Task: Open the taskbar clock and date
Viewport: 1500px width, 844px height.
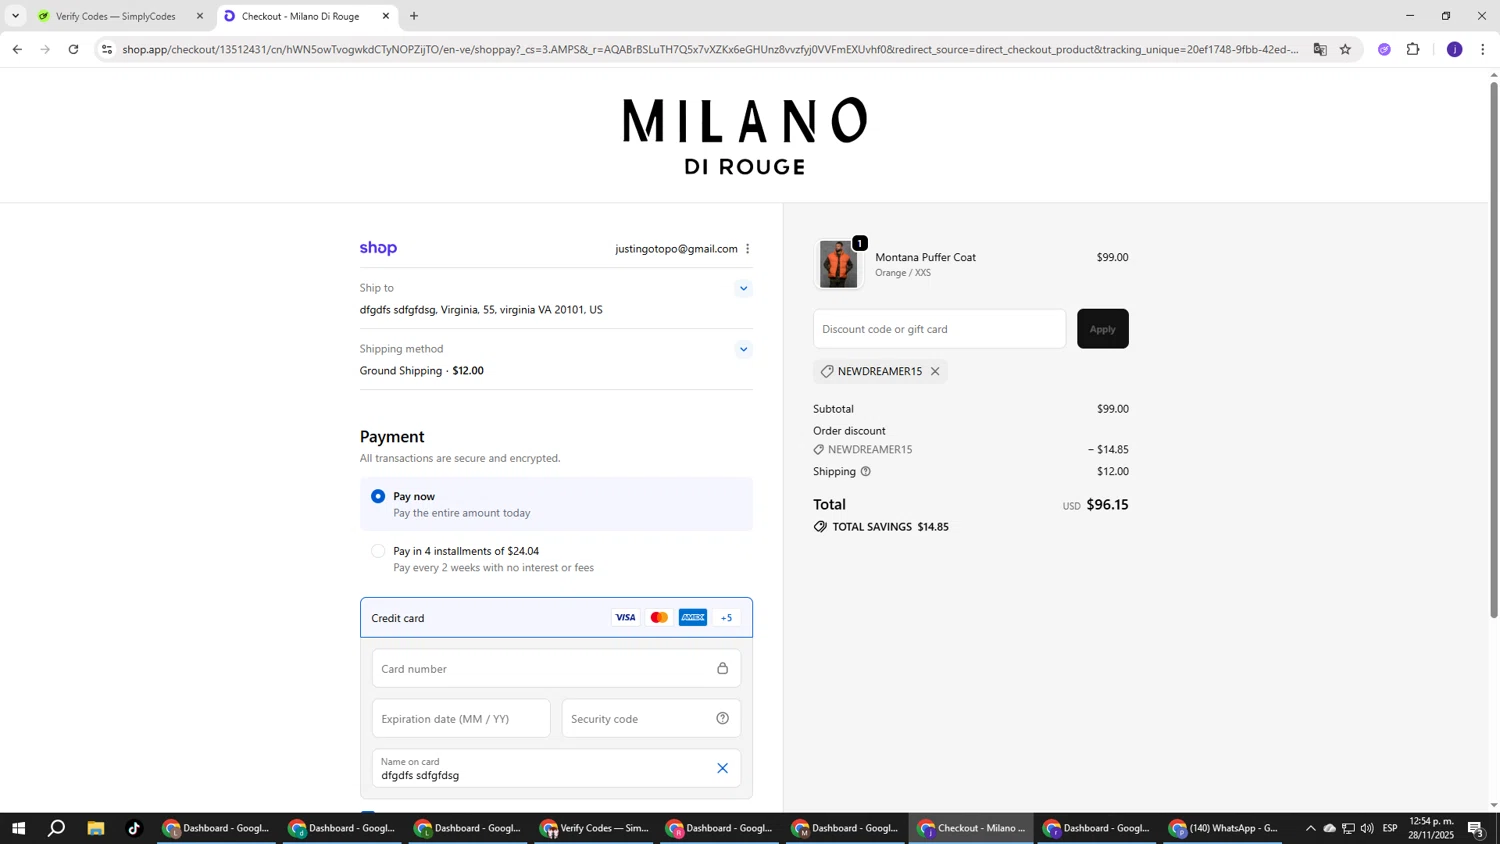Action: (x=1431, y=828)
